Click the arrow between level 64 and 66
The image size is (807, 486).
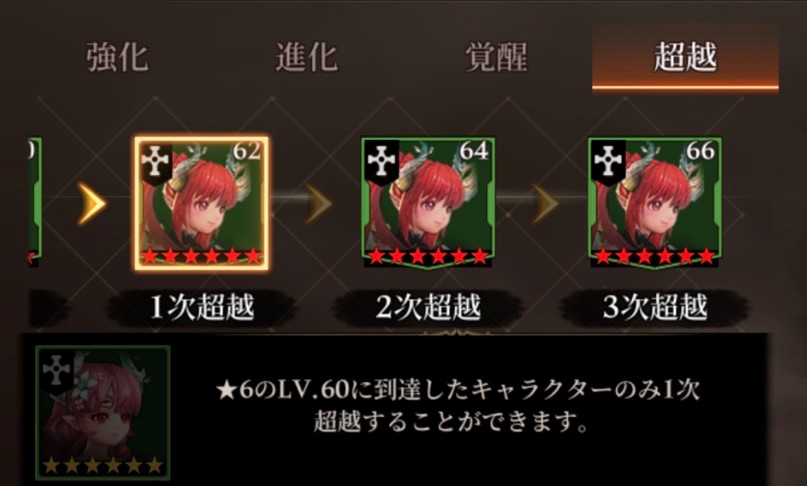545,203
